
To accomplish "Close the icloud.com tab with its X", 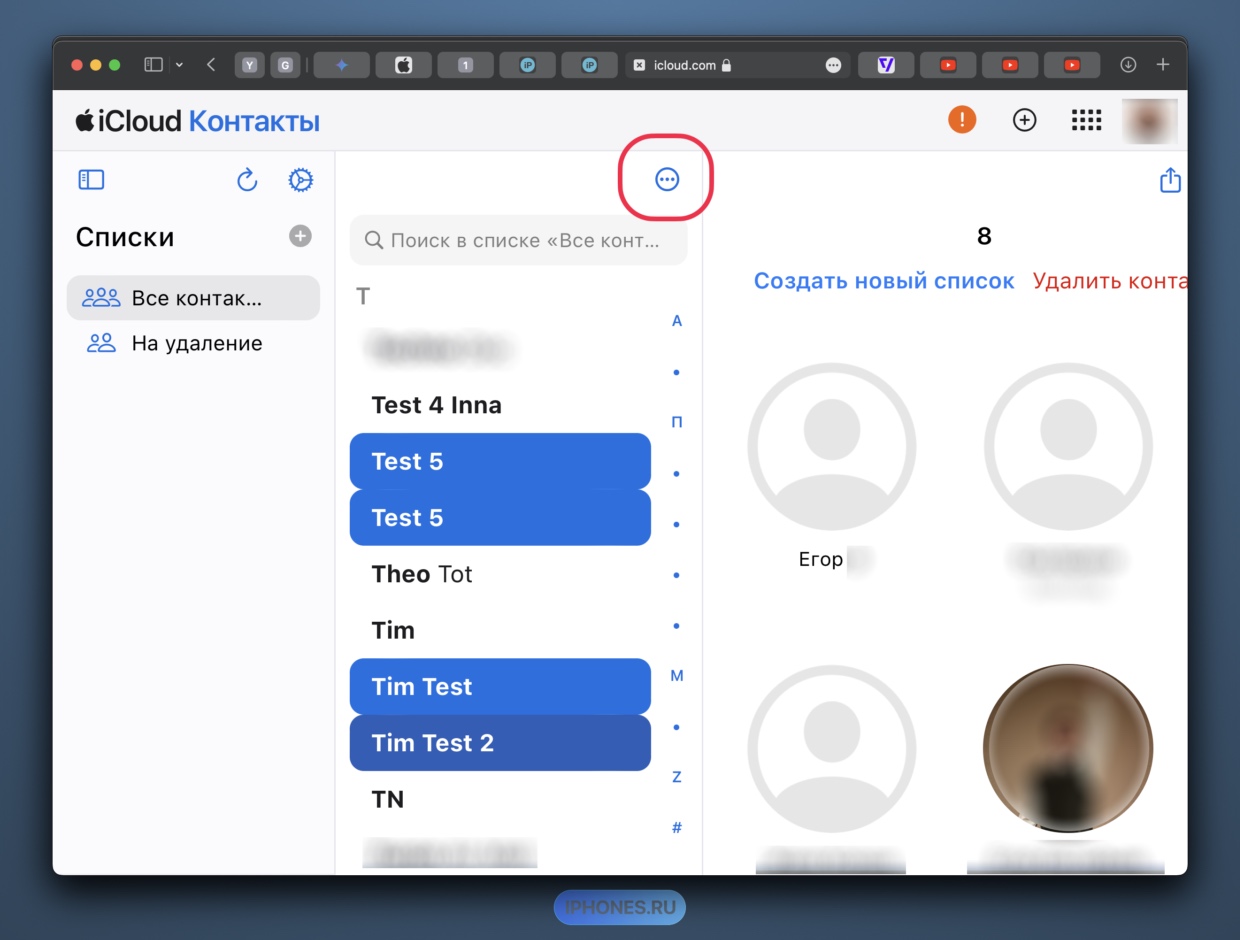I will 639,65.
